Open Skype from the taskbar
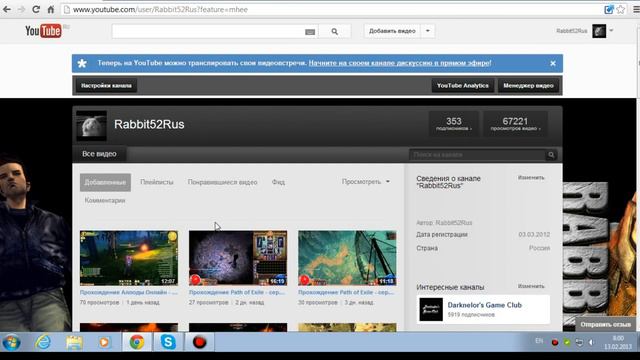Viewport: 640px width, 360px height. [x=168, y=342]
